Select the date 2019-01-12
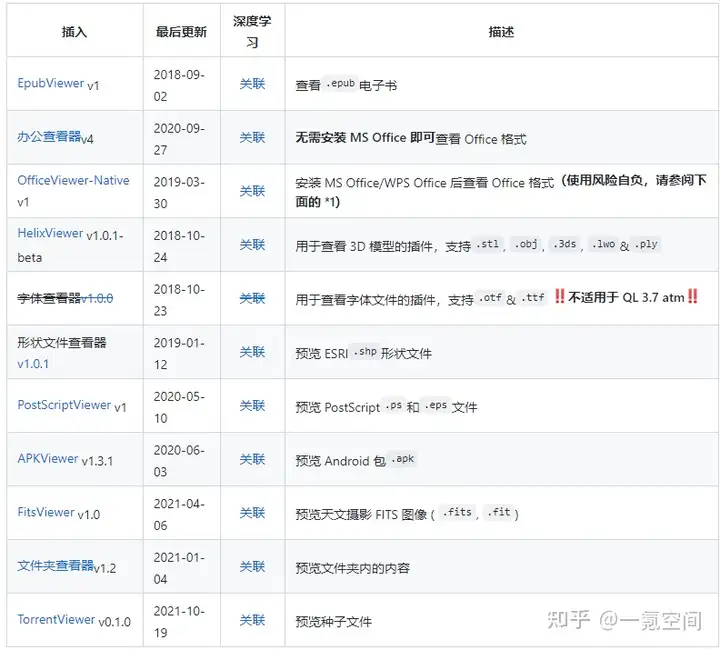Image resolution: width=720 pixels, height=650 pixels. pos(179,354)
